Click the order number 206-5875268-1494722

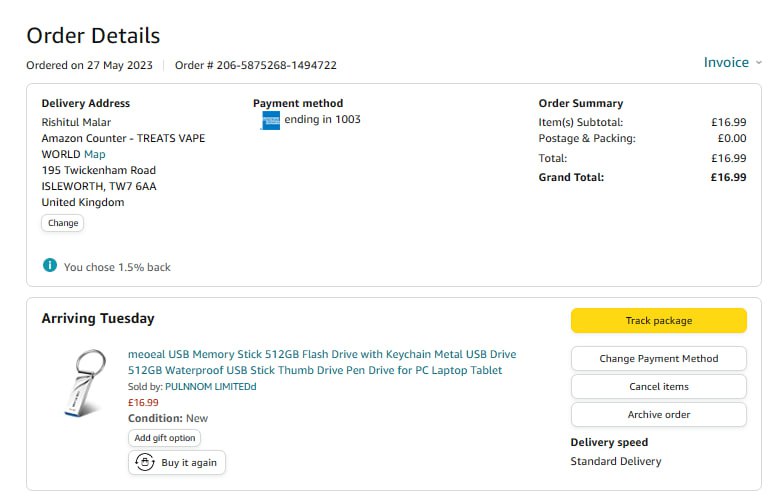pyautogui.click(x=276, y=66)
